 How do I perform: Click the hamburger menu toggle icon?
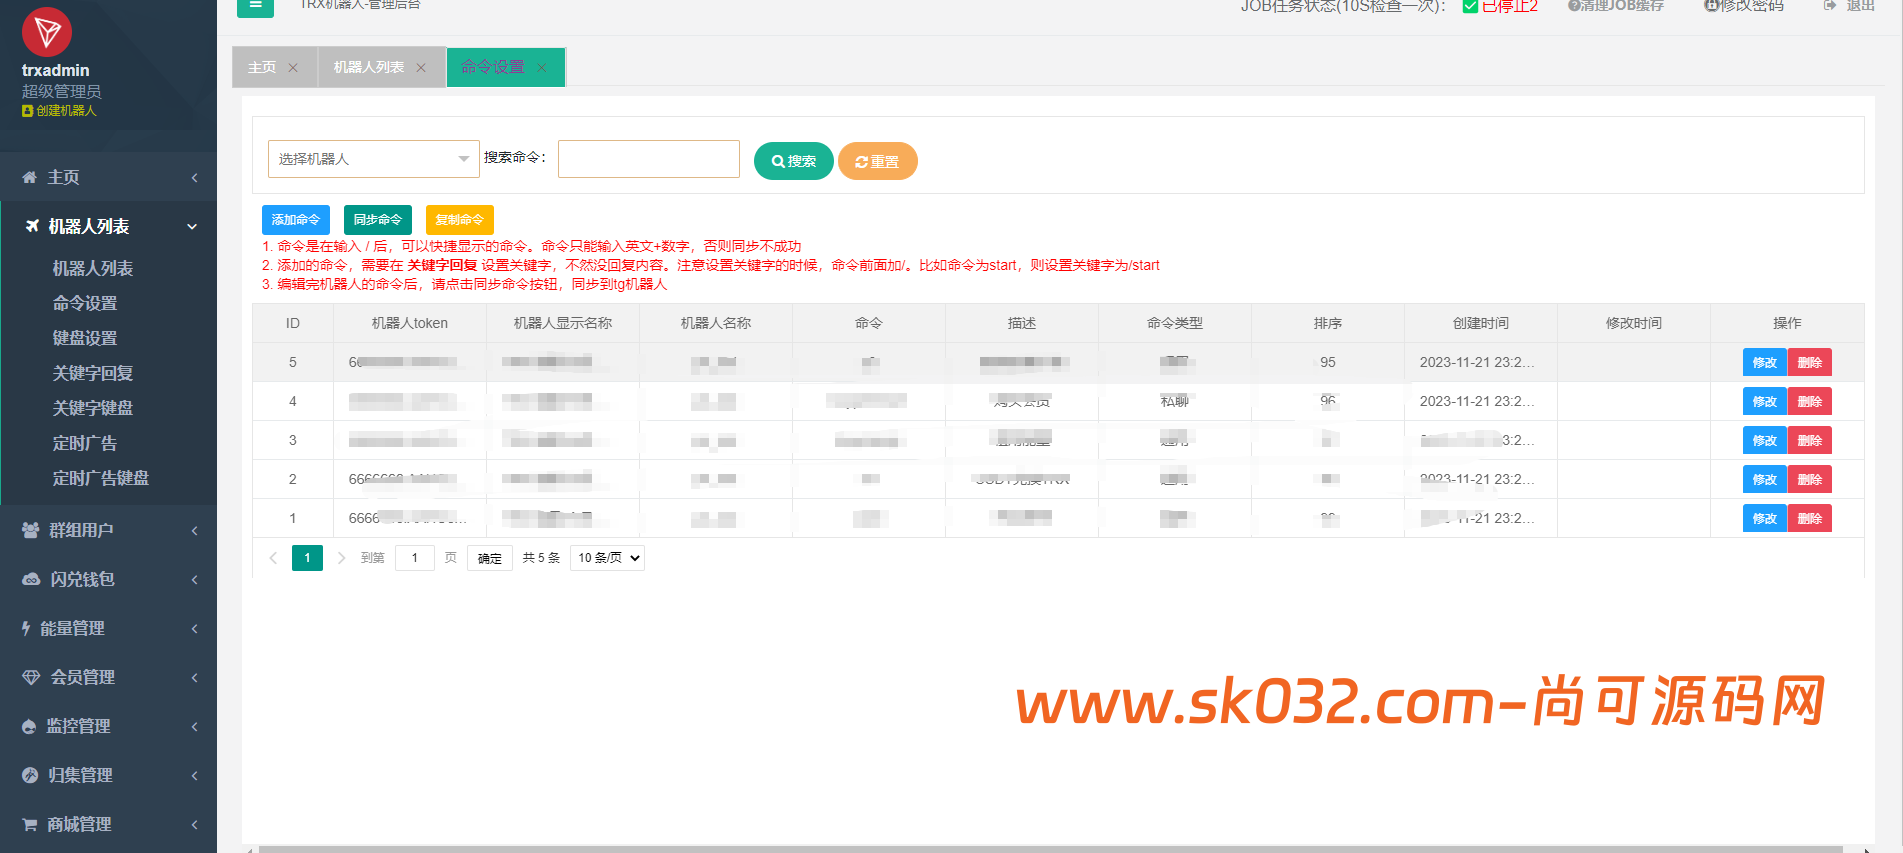click(255, 6)
